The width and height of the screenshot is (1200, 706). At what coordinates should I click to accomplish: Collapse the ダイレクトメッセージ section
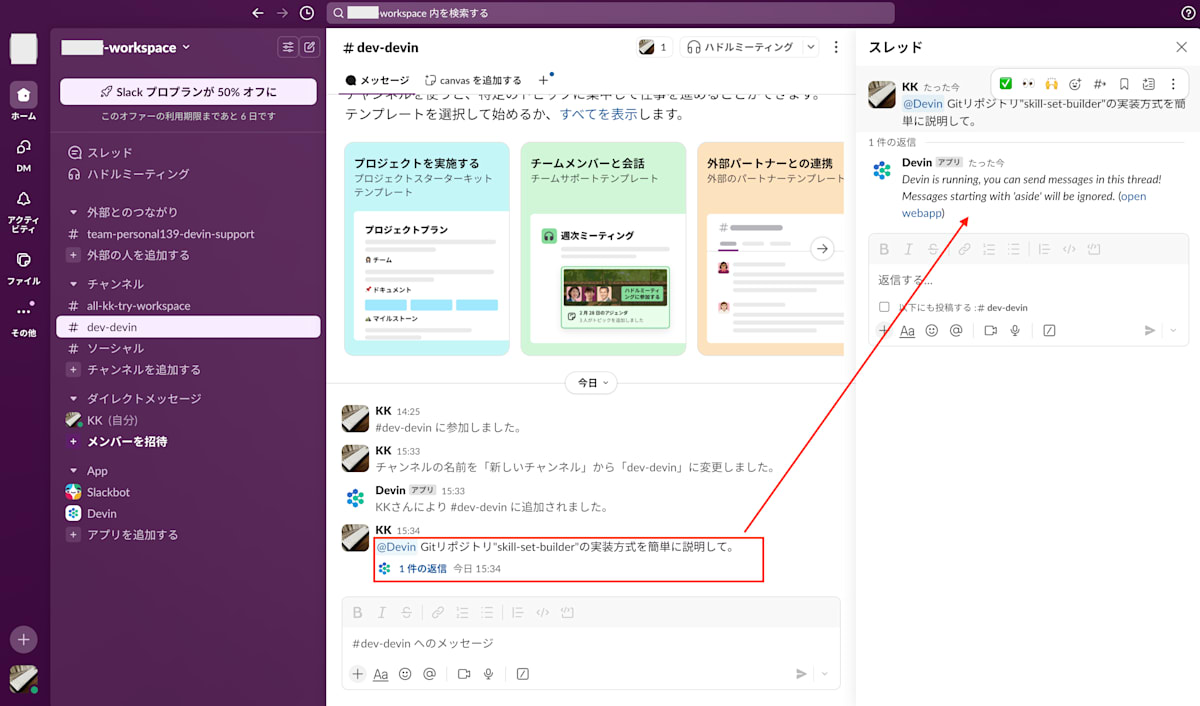coord(73,398)
